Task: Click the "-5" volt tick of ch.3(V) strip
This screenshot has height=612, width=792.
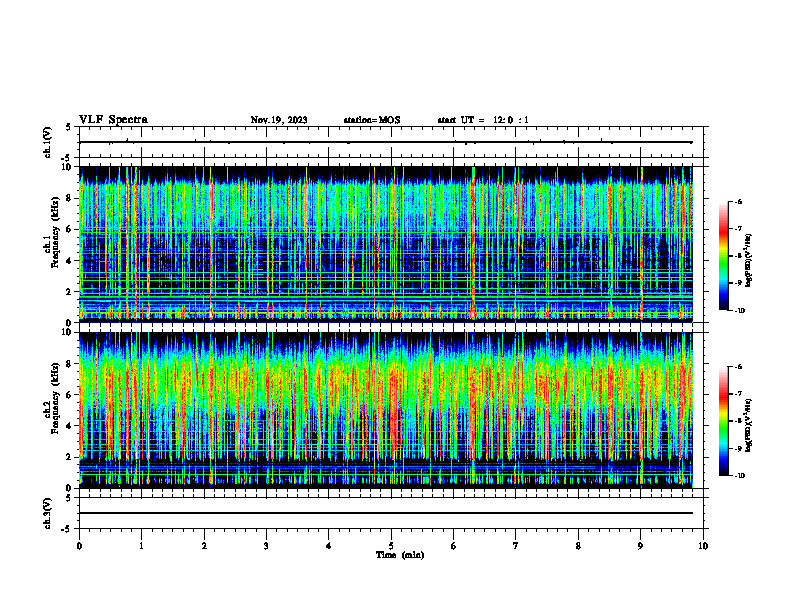Action: click(x=67, y=529)
